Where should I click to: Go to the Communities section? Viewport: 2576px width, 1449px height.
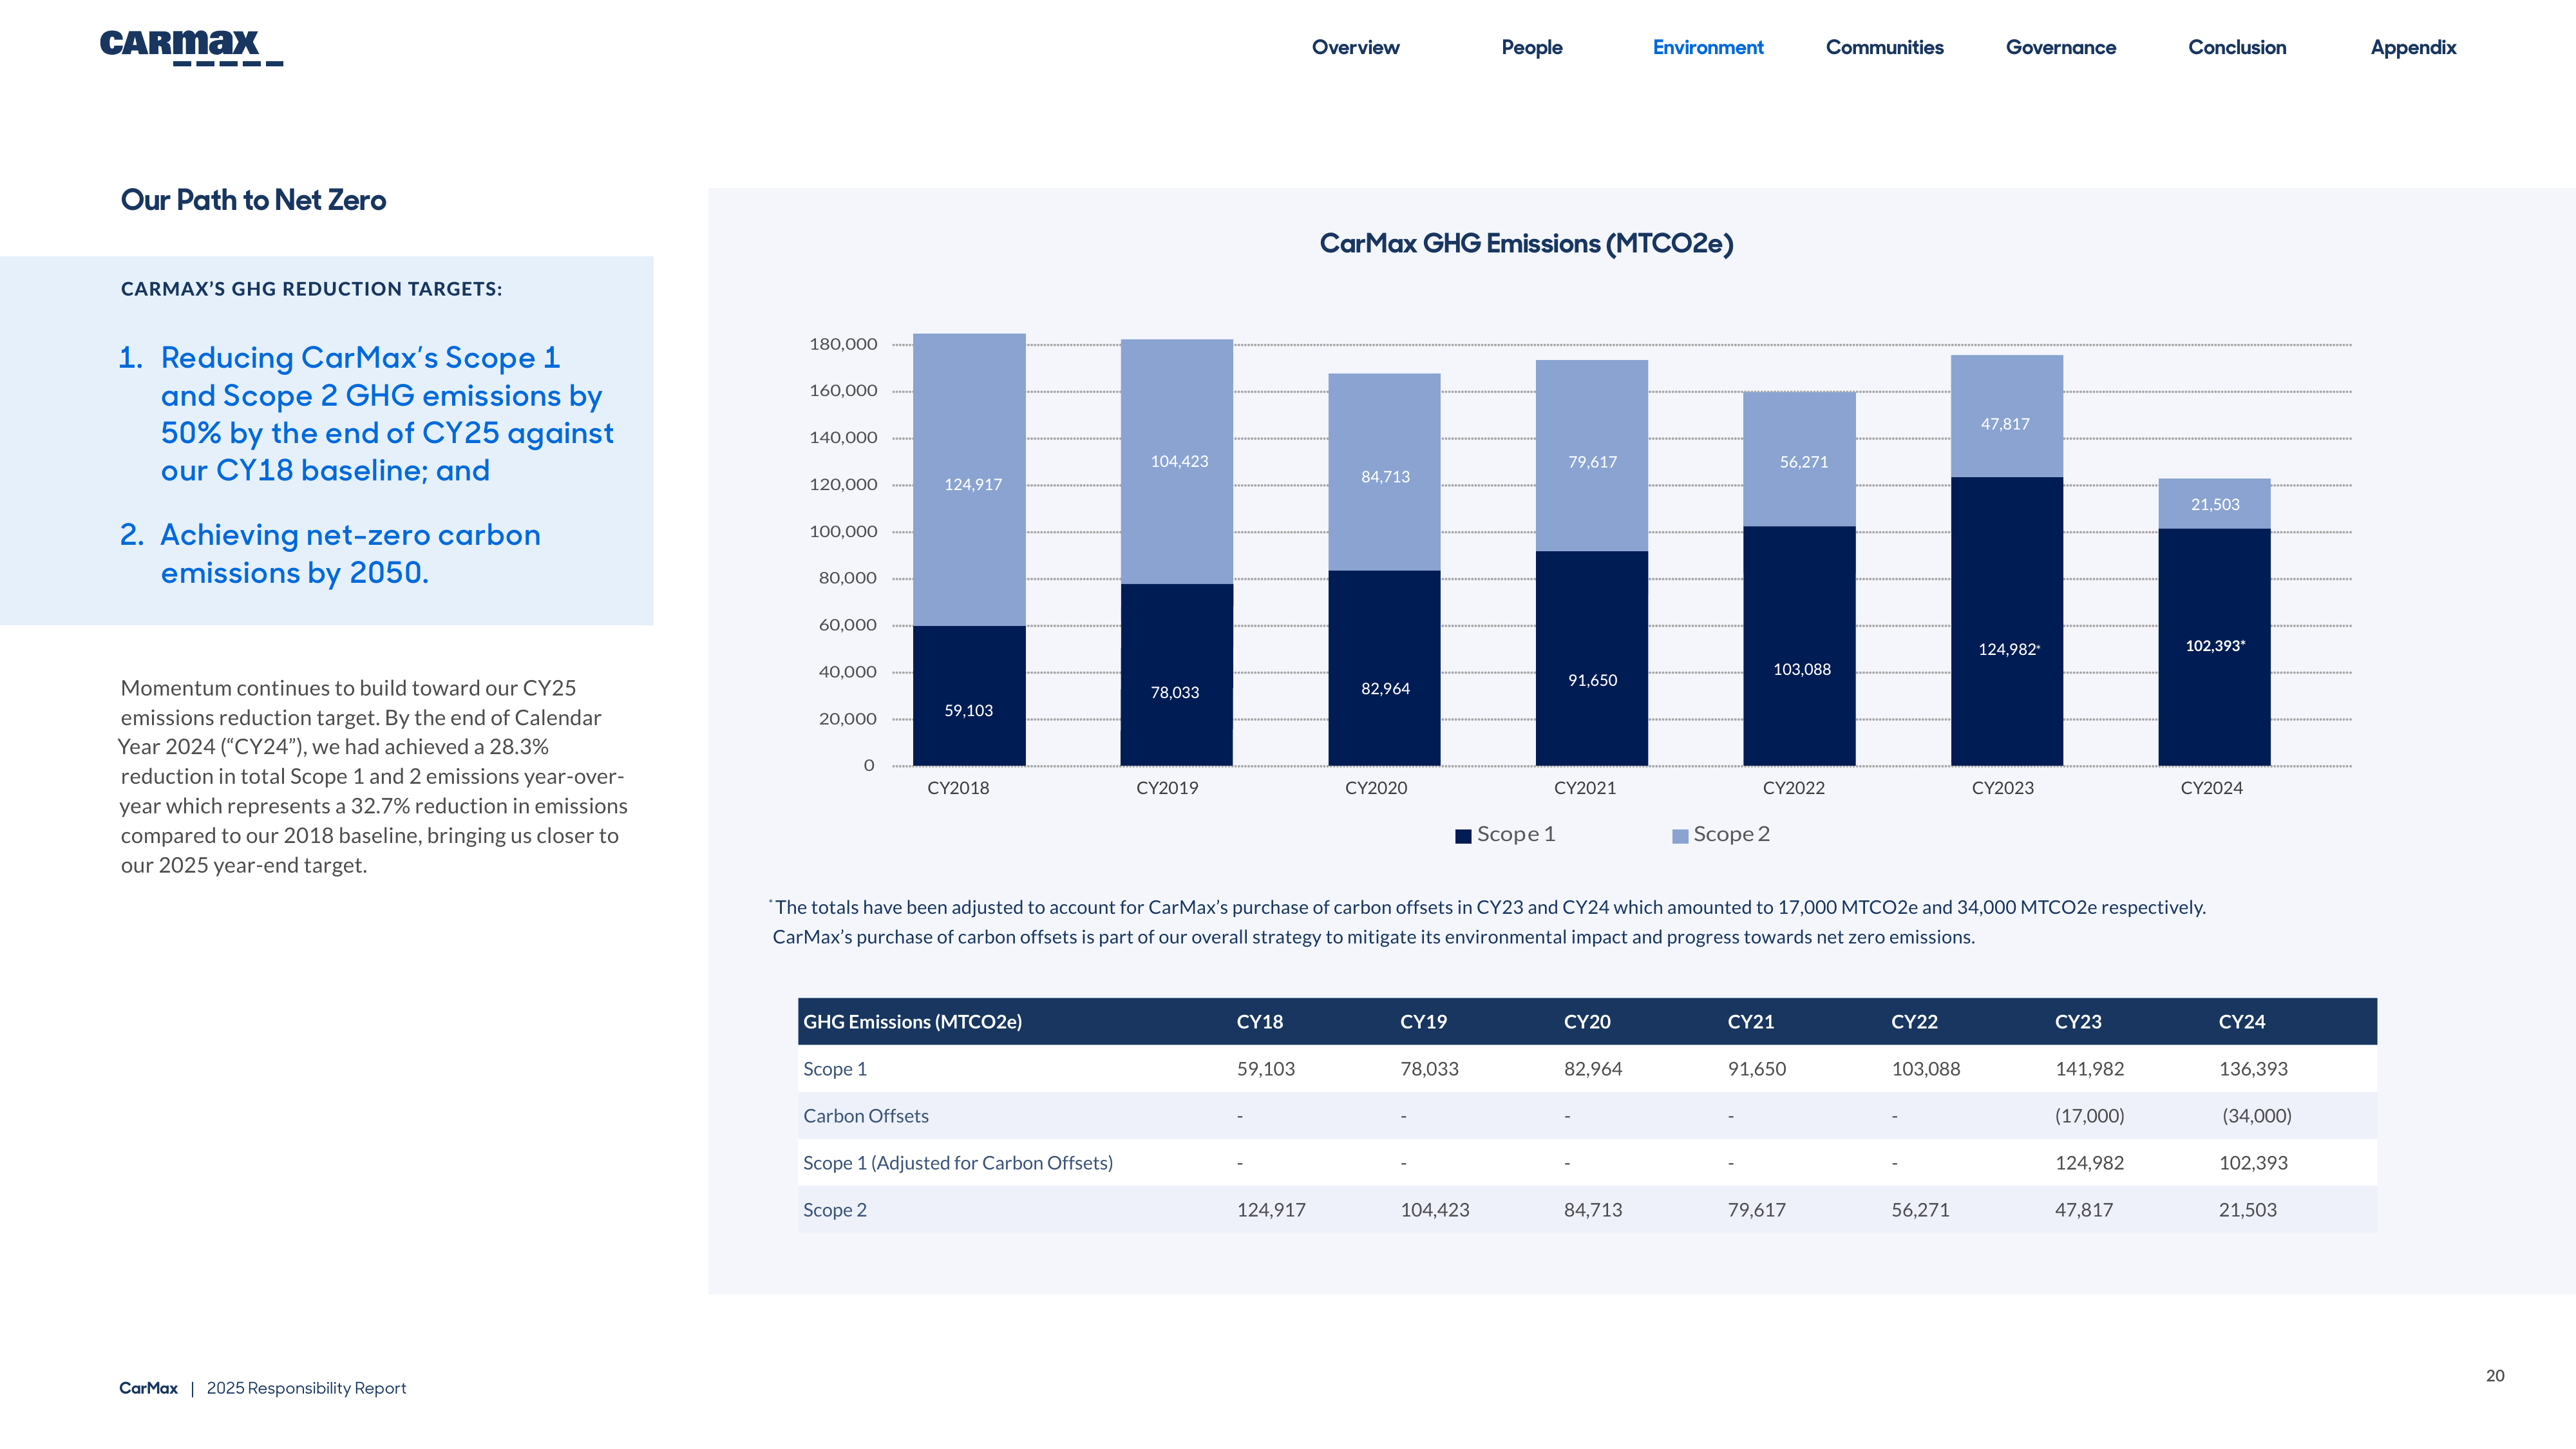coord(1884,47)
